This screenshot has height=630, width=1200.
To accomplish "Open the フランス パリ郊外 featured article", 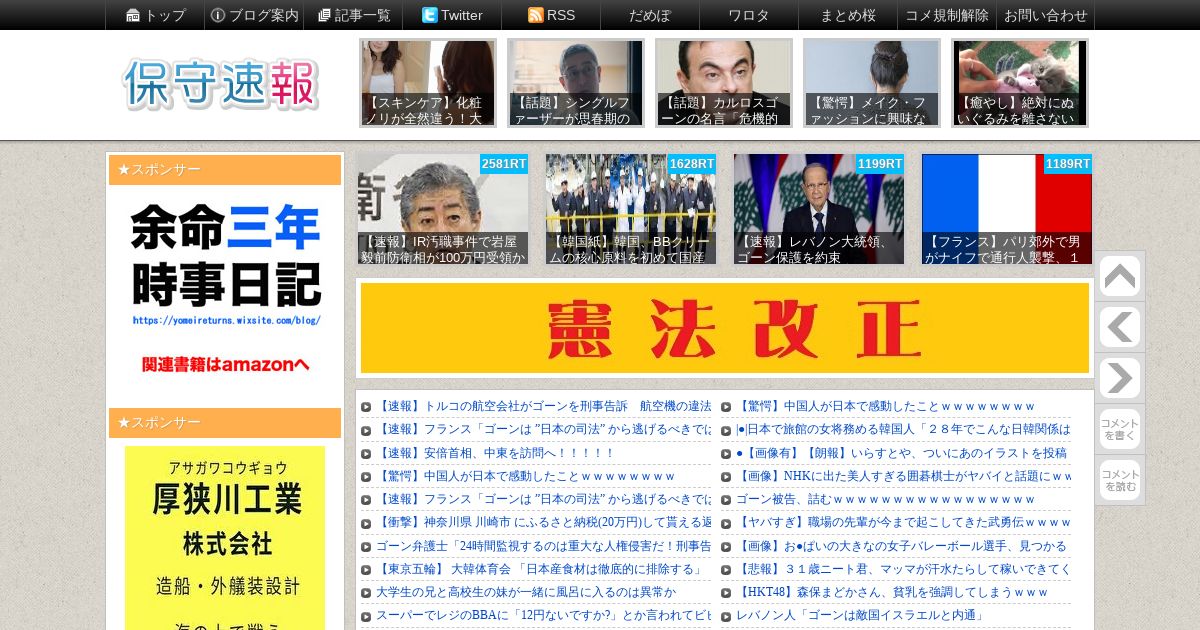I will (x=1007, y=209).
